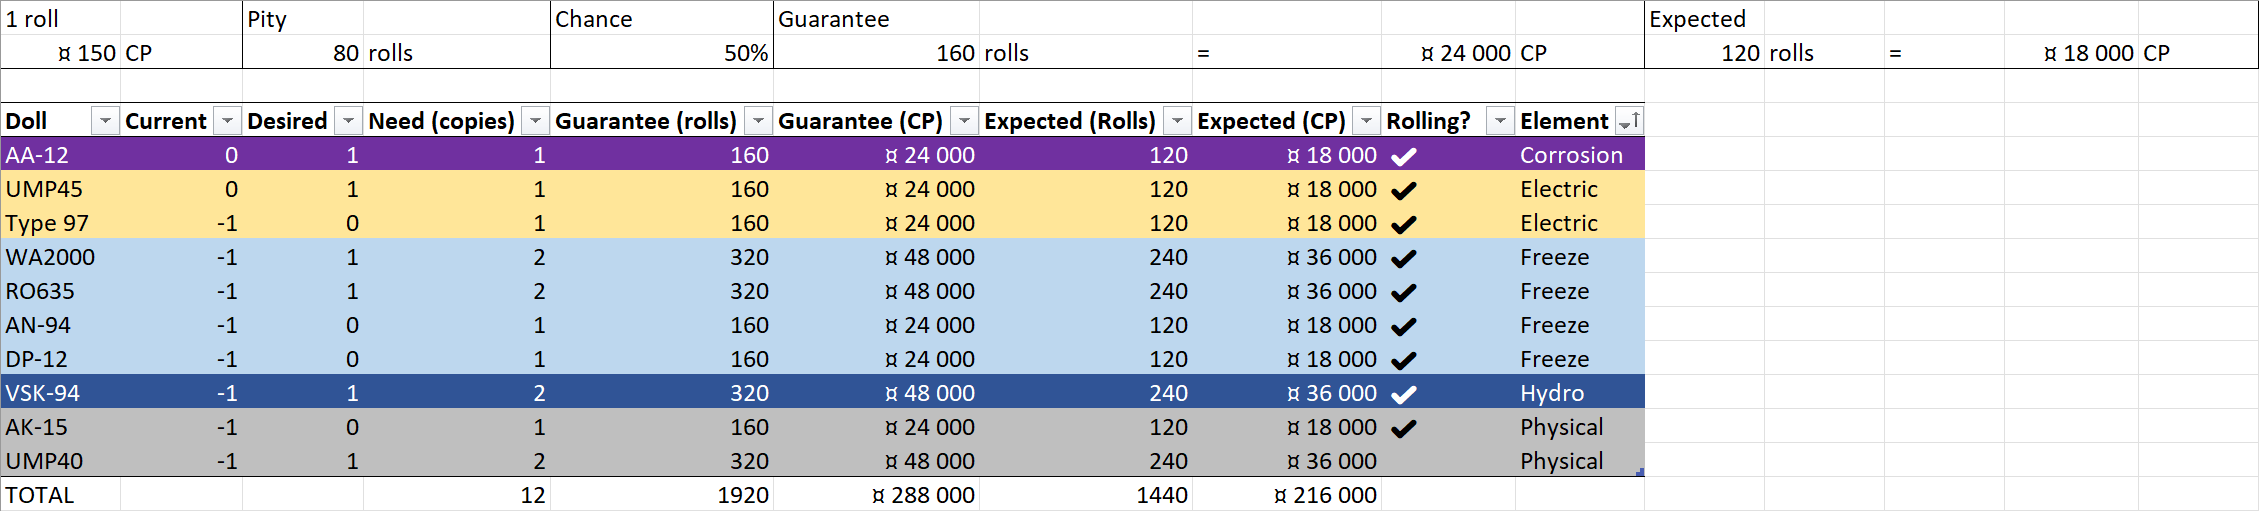Toggle the Rolling checkmark for VSK-94
2259x511 pixels.
click(1404, 394)
